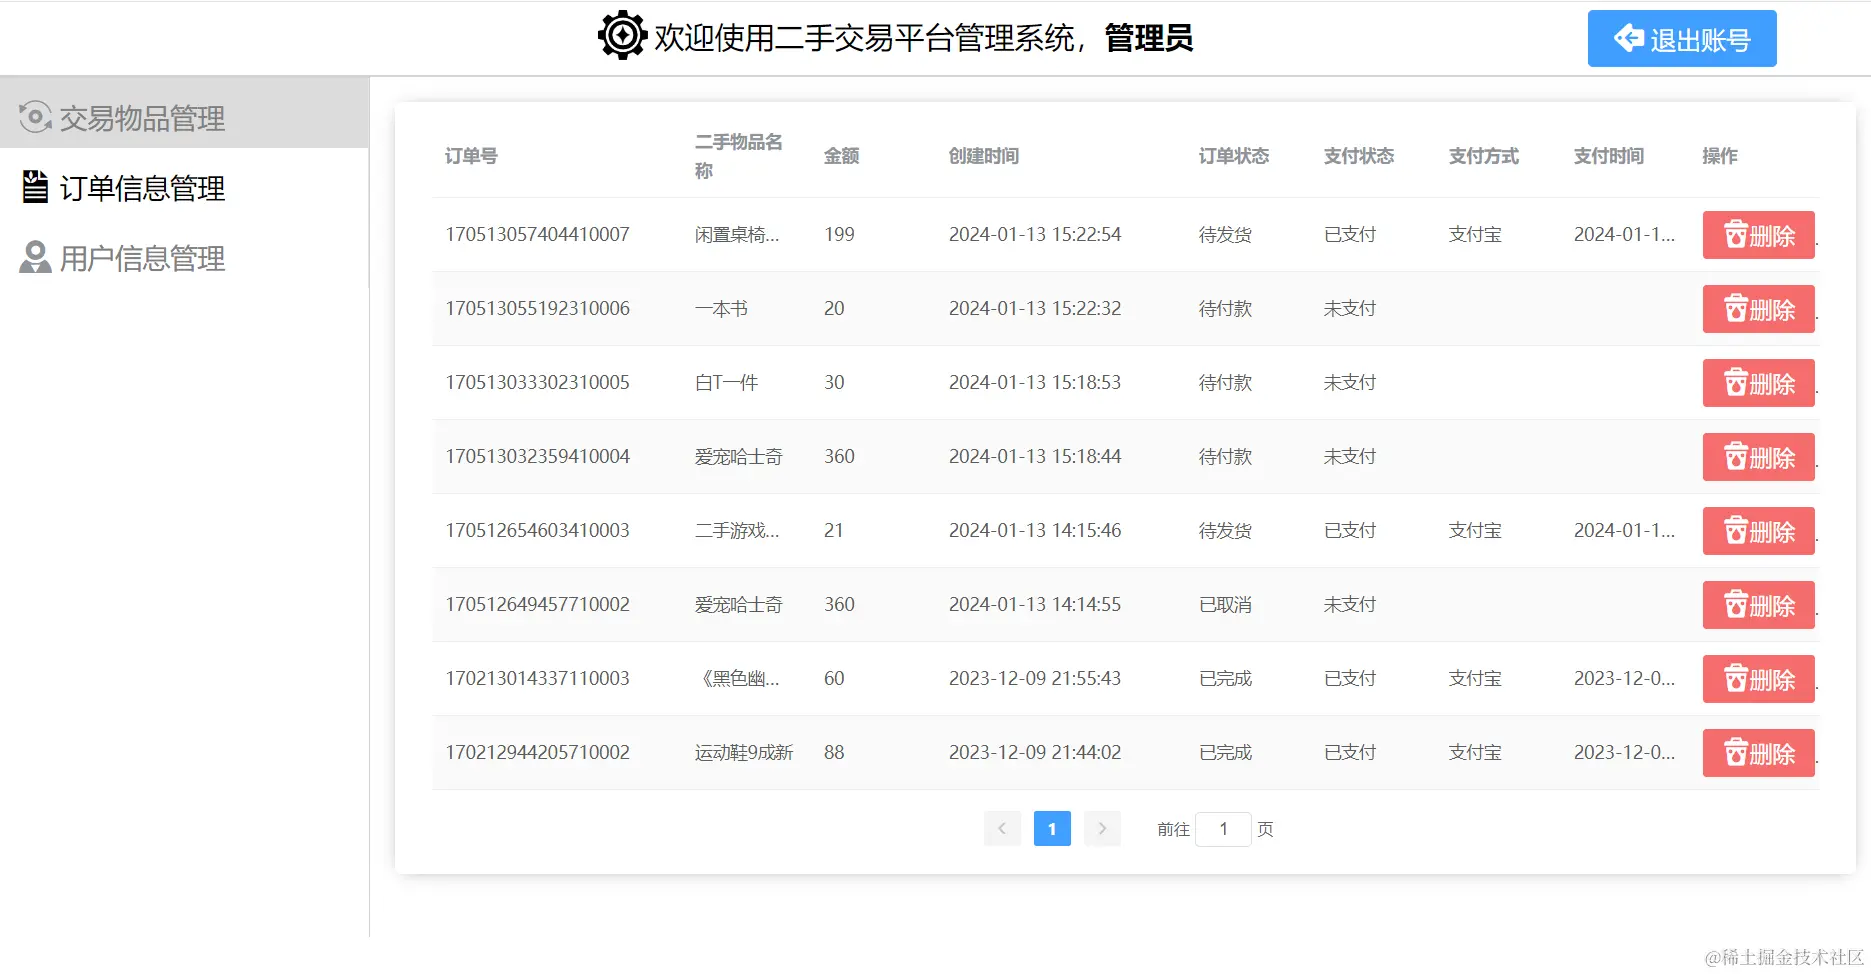1871x974 pixels.
Task: Click creation time 2024-01-13 14:15:46
Action: [x=1035, y=530]
